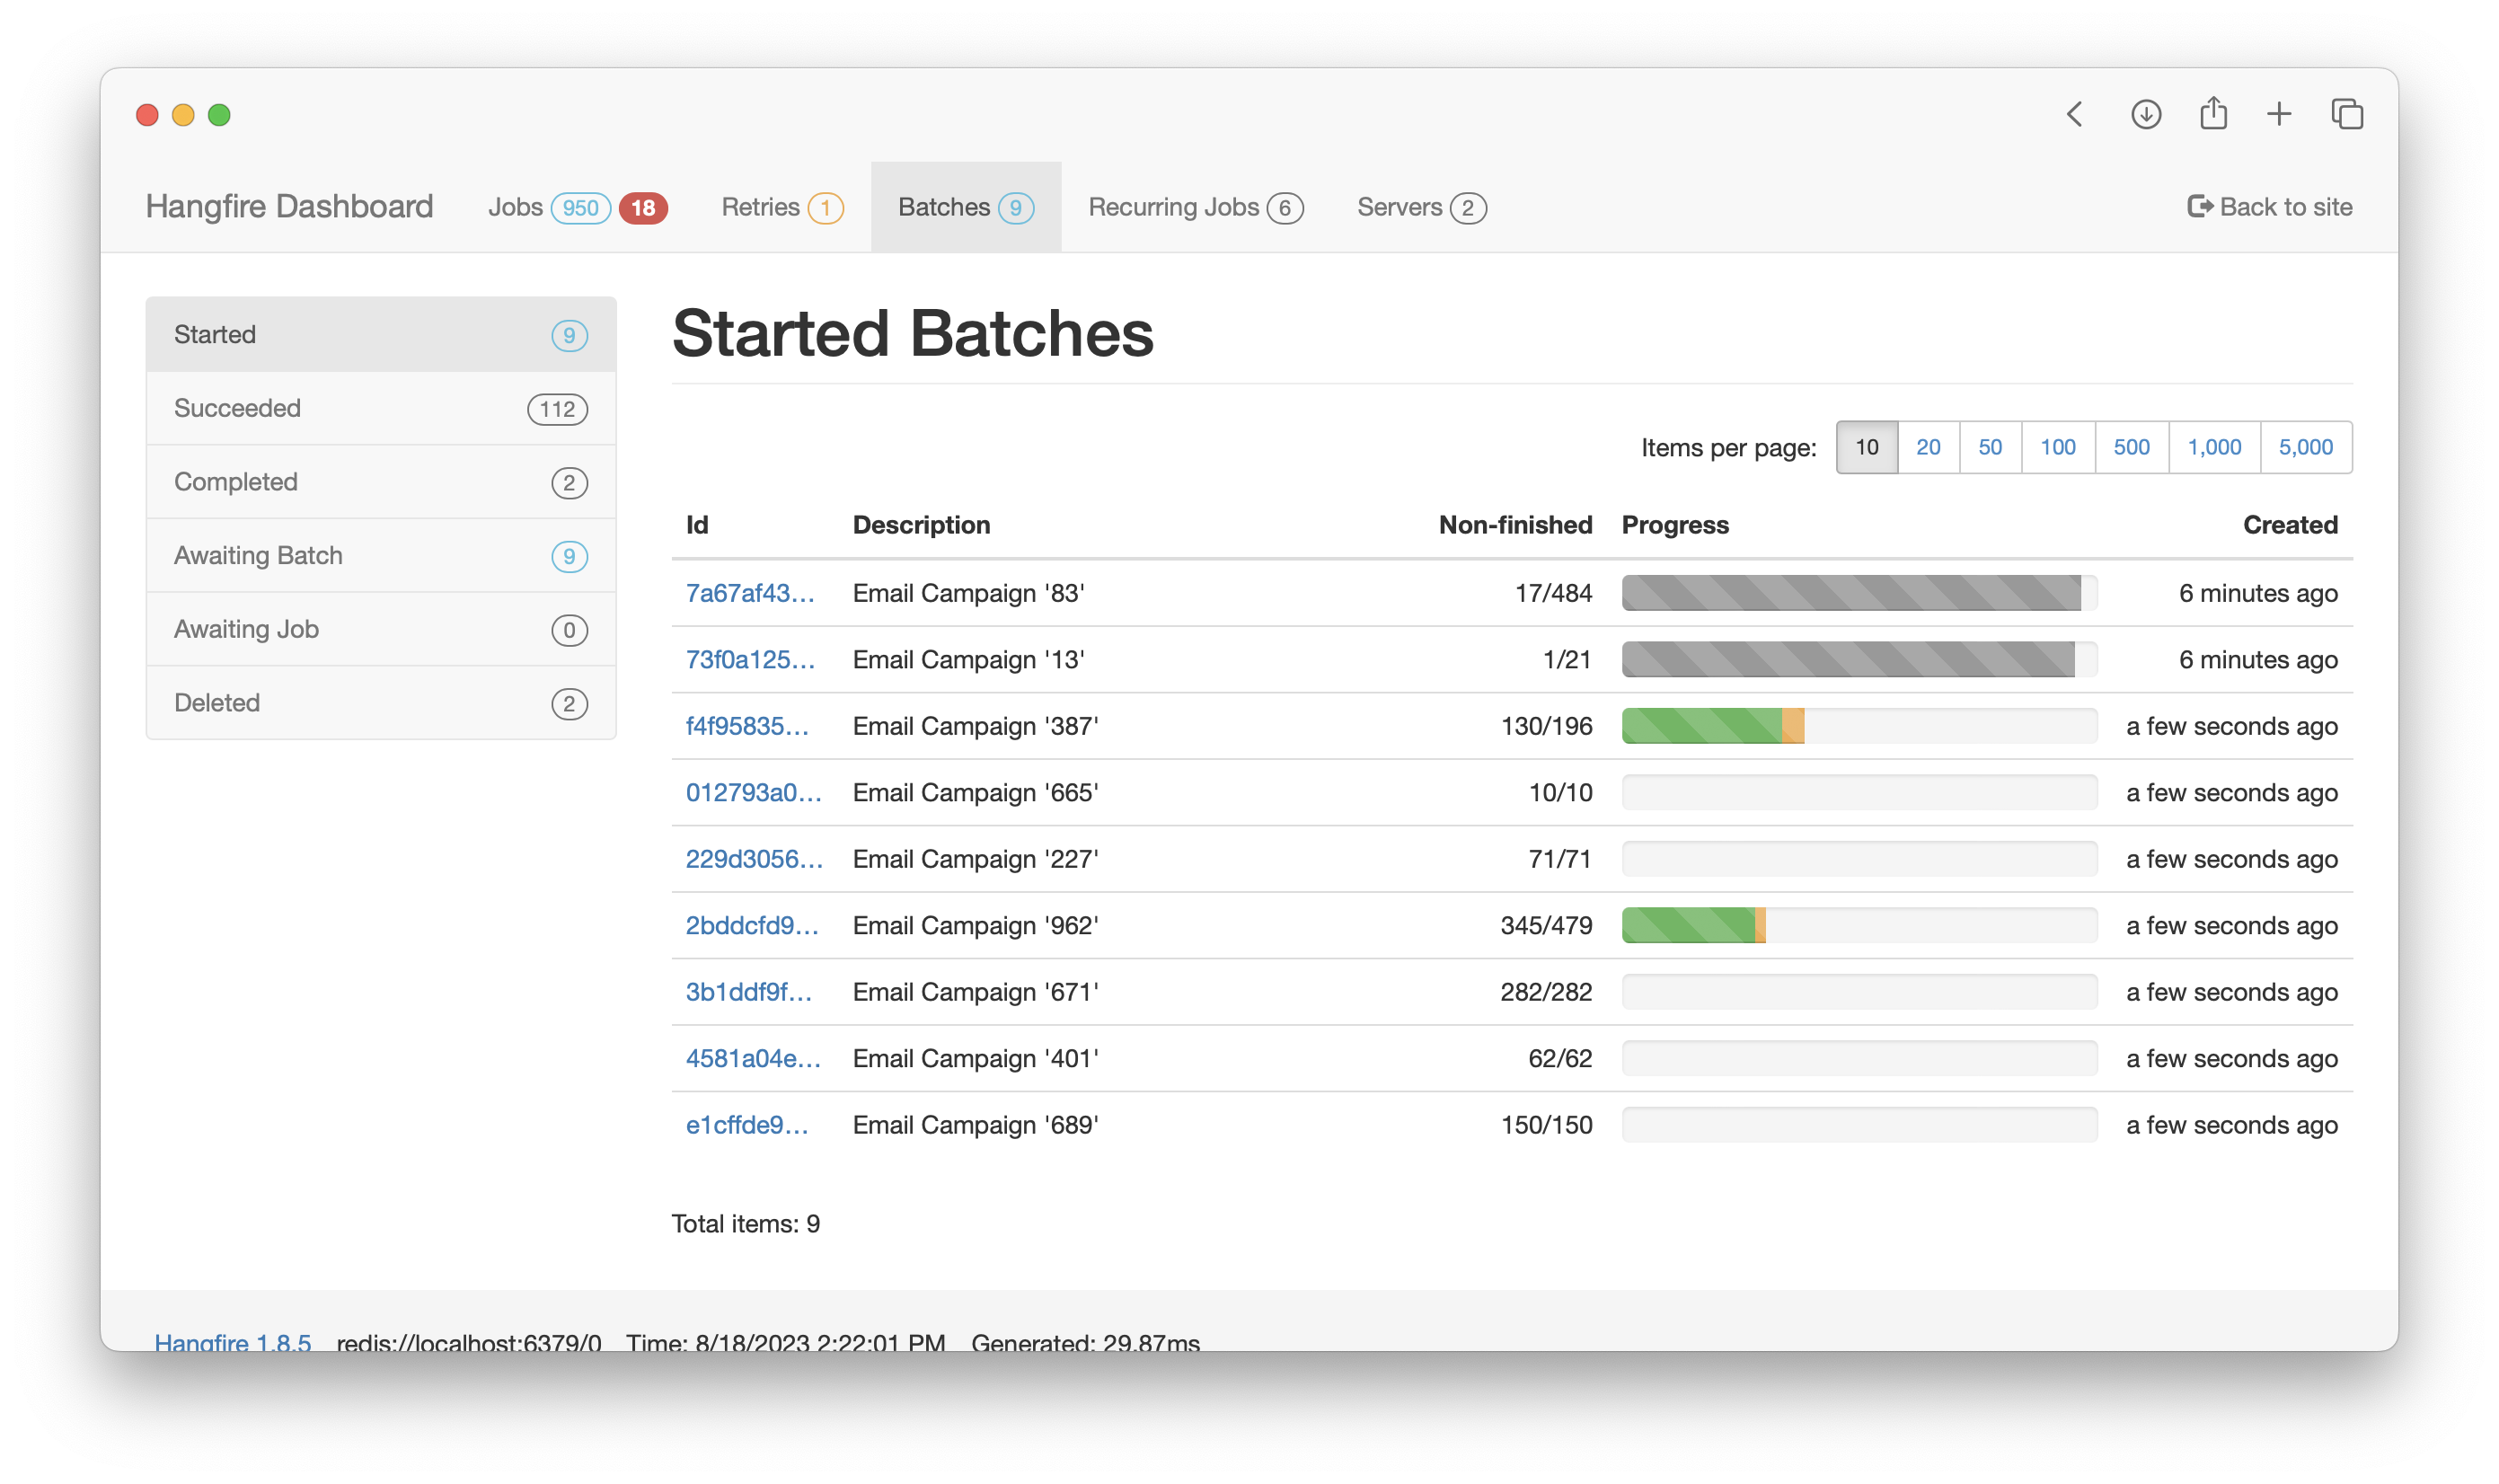Image resolution: width=2499 pixels, height=1484 pixels.
Task: Click the red 18 failed jobs badge
Action: [643, 208]
